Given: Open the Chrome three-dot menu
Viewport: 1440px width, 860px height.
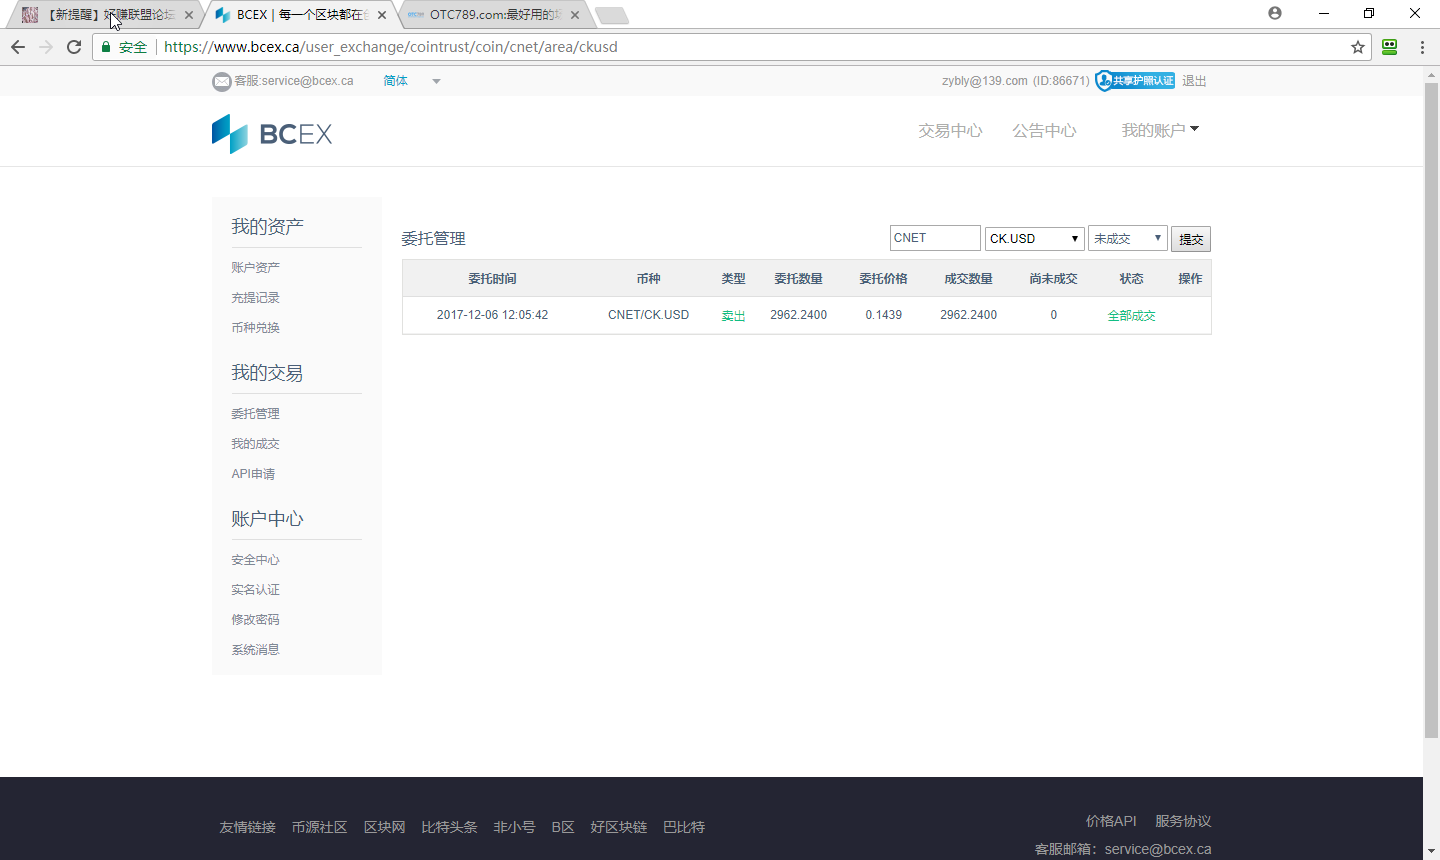Looking at the screenshot, I should click(x=1421, y=47).
